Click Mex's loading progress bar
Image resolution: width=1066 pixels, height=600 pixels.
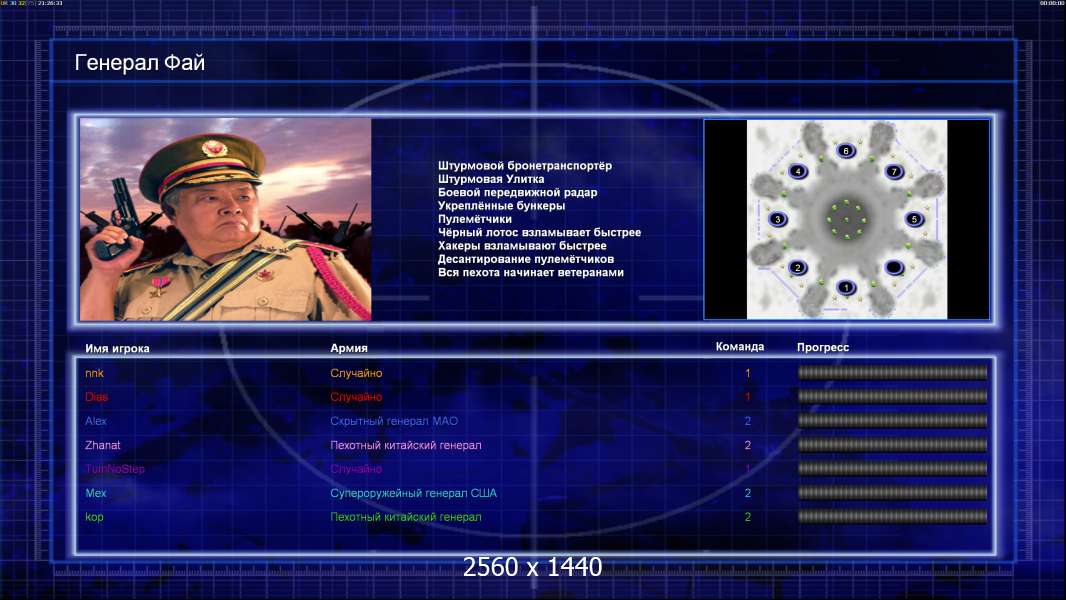point(893,493)
